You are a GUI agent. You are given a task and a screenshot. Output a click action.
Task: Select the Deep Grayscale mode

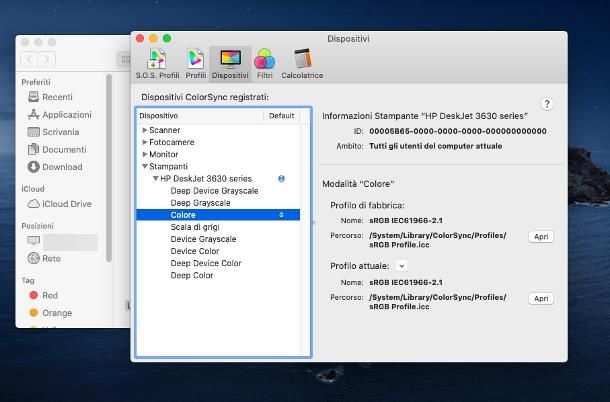click(x=200, y=203)
